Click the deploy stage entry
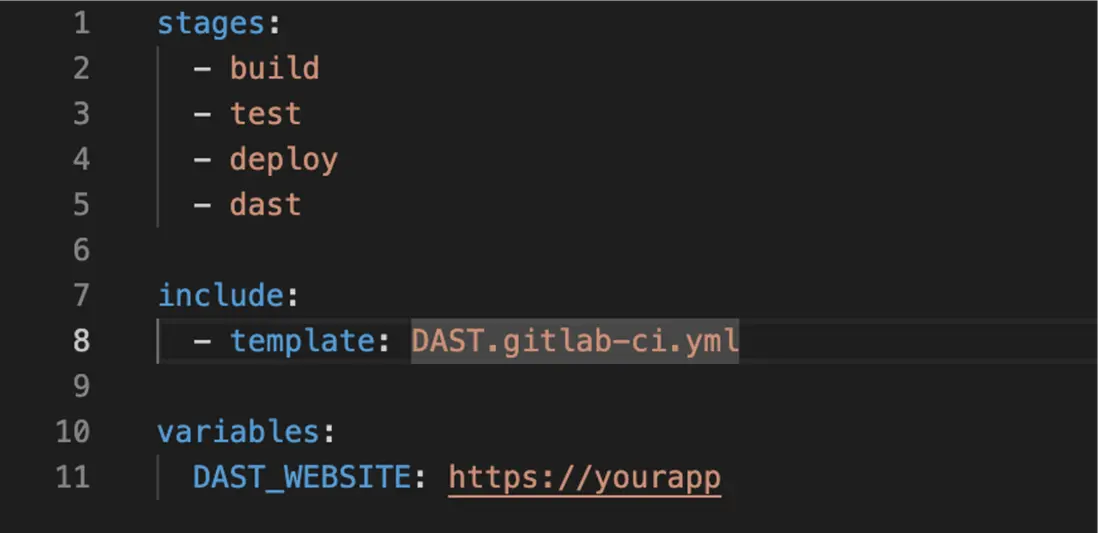 284,159
